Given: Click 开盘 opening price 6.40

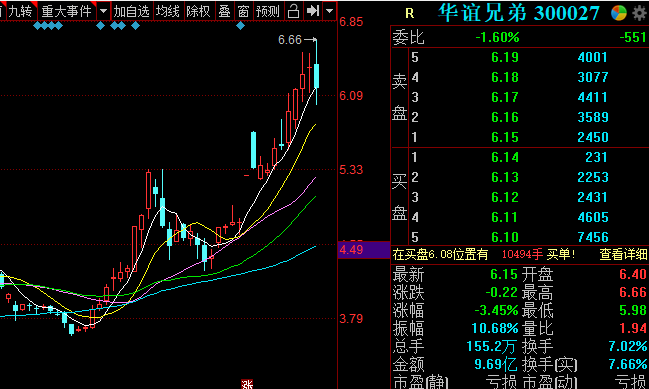Looking at the screenshot, I should click(x=633, y=274).
